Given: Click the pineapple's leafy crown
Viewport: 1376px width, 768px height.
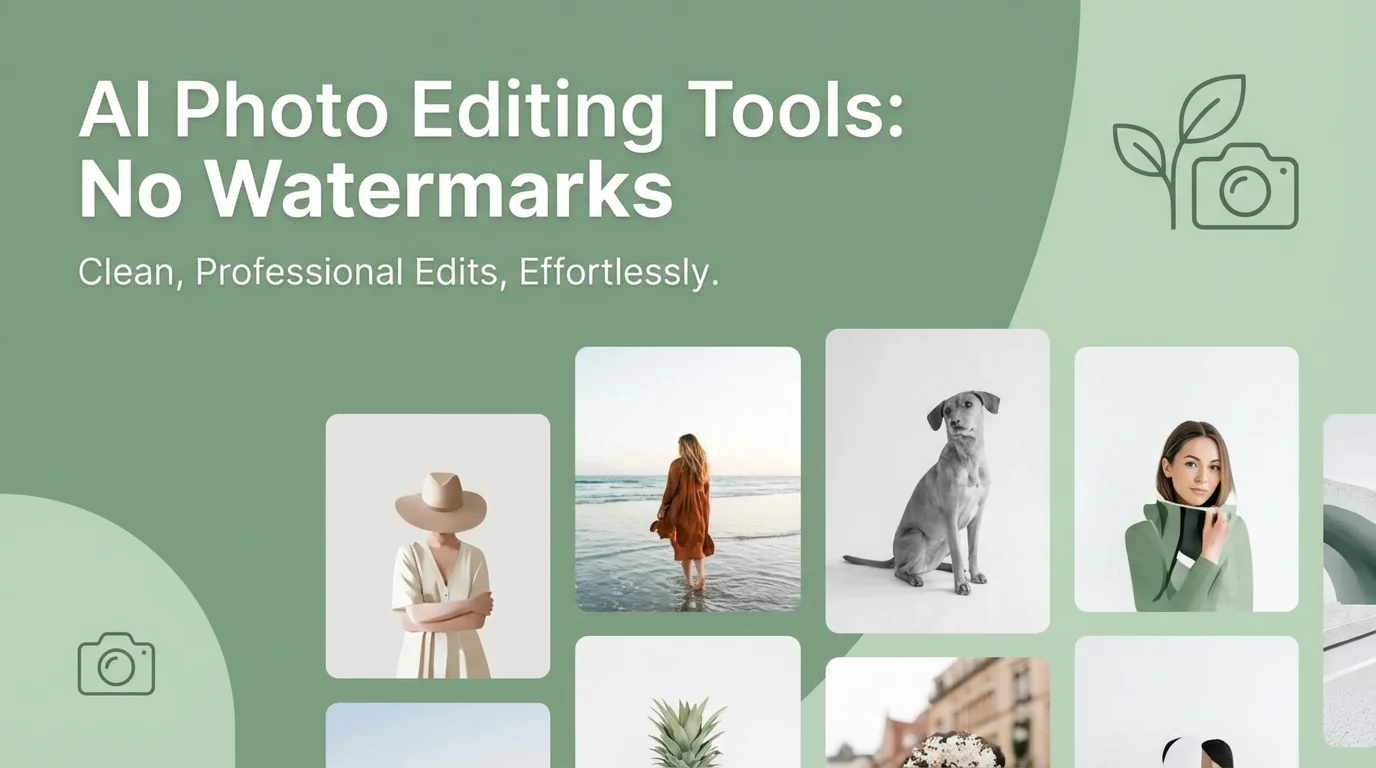Looking at the screenshot, I should coord(687,730).
